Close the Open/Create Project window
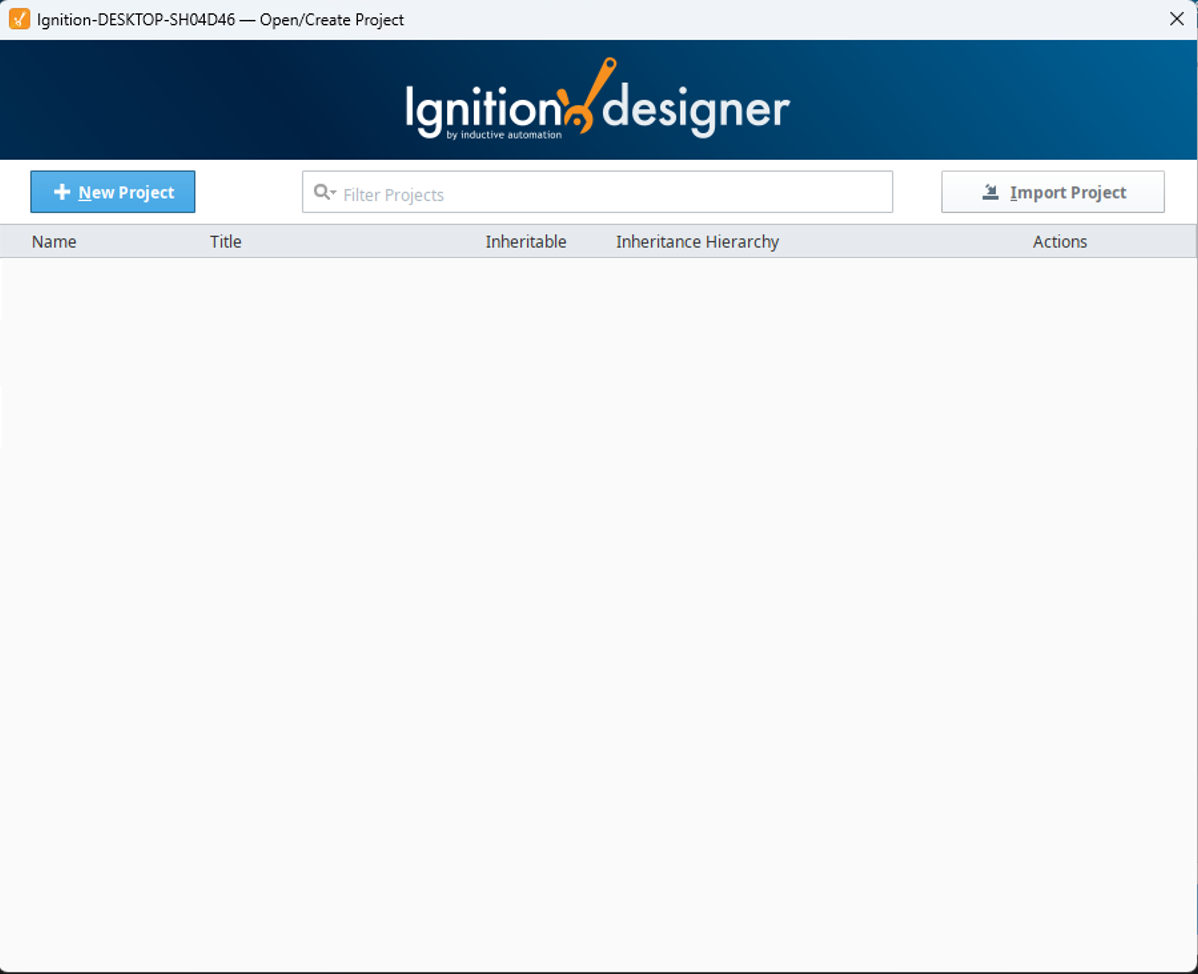 pyautogui.click(x=1177, y=19)
